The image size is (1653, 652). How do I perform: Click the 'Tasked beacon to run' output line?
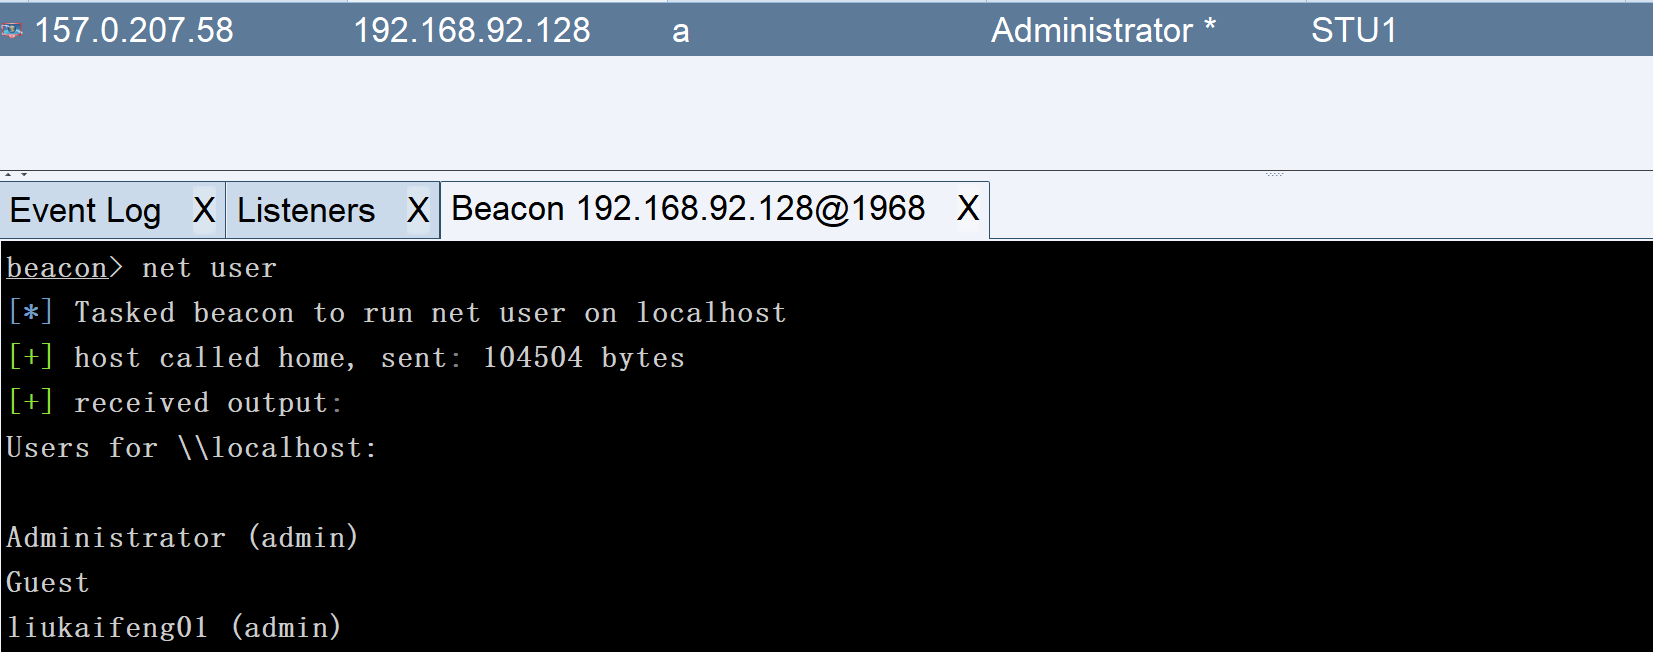coord(430,313)
